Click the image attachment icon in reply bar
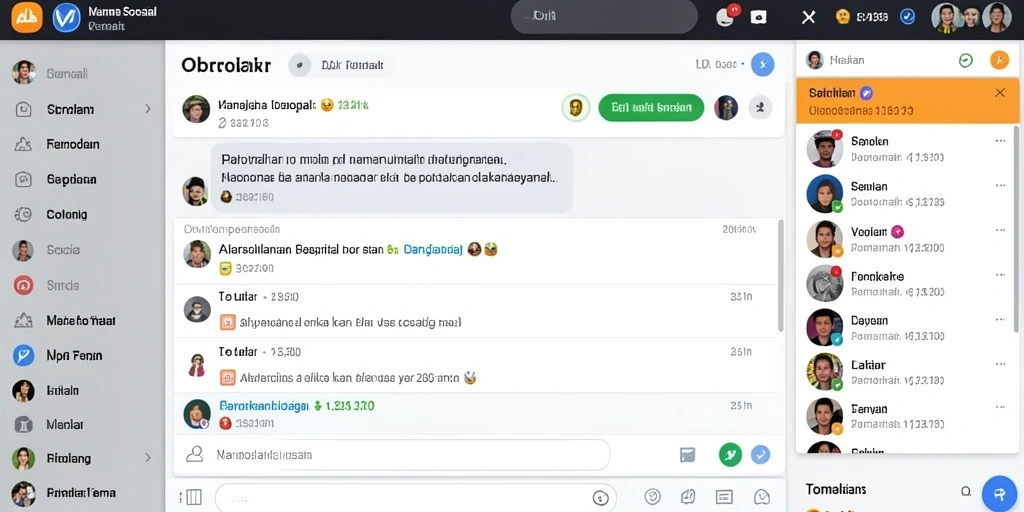This screenshot has width=1024, height=512. pos(687,455)
